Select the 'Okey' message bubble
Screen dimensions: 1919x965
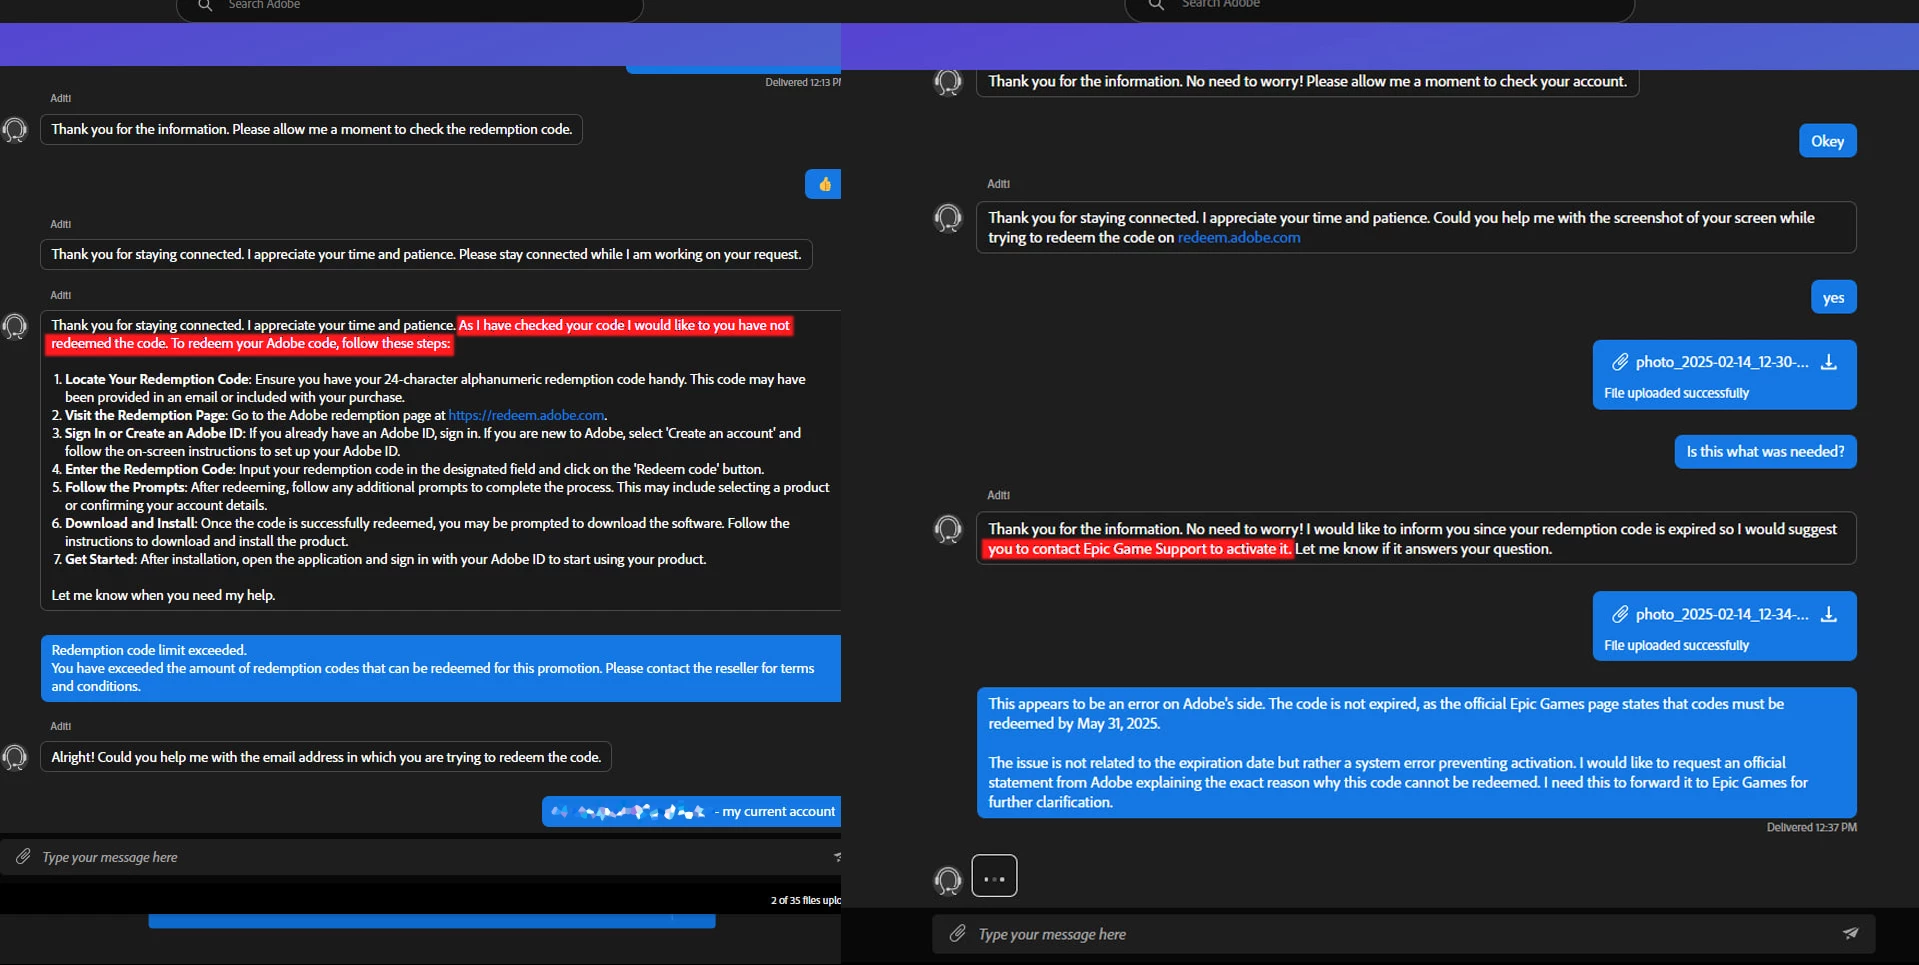[x=1828, y=141]
